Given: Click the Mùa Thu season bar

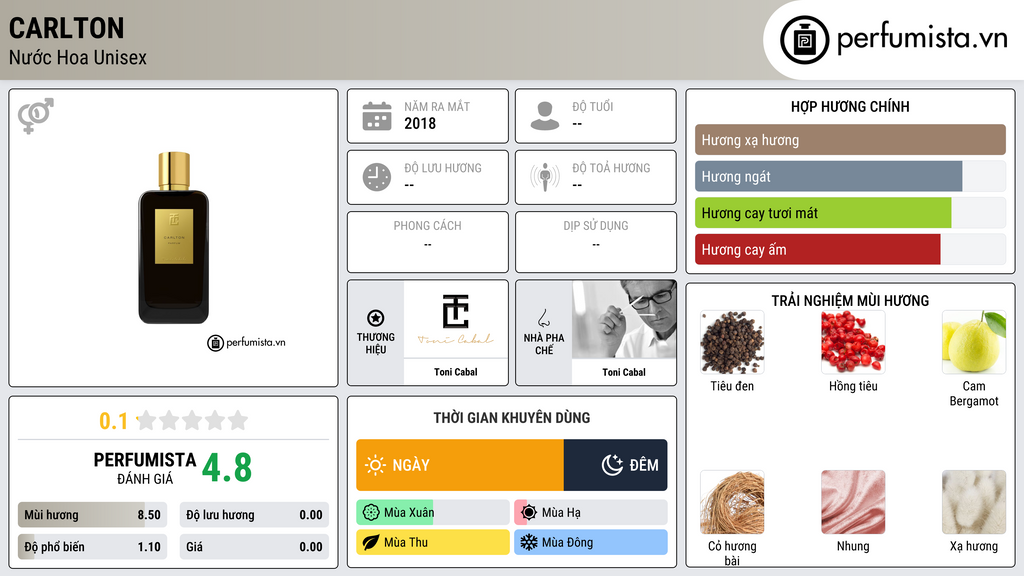Looking at the screenshot, I should [433, 542].
